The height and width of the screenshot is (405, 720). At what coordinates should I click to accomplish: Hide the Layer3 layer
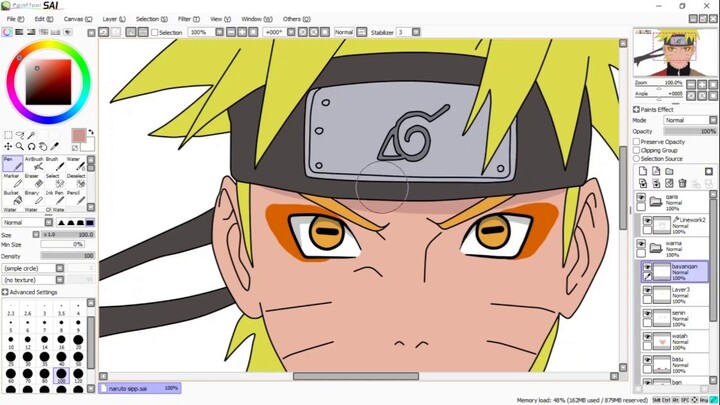[x=647, y=290]
